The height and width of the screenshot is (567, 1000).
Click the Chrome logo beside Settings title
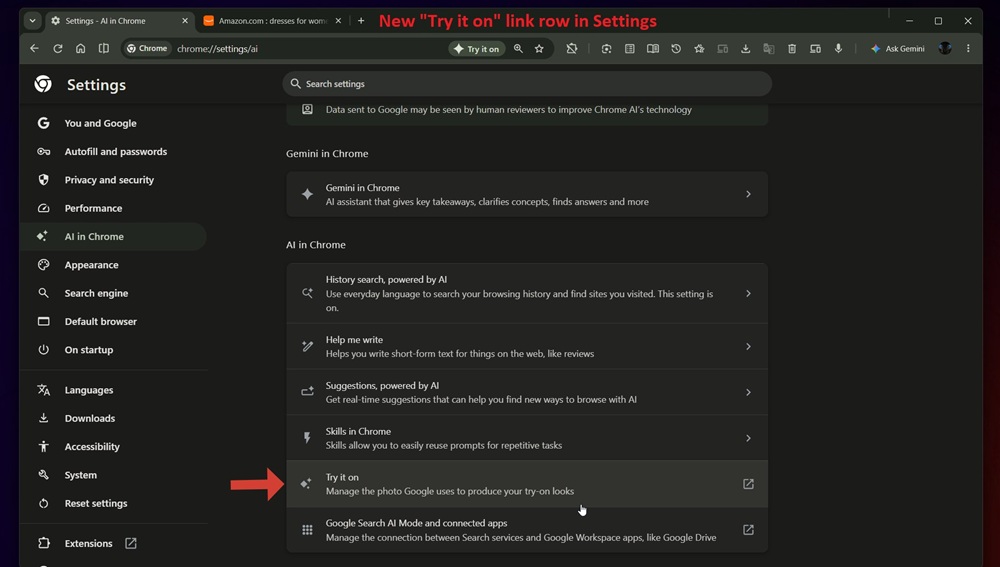(x=43, y=84)
